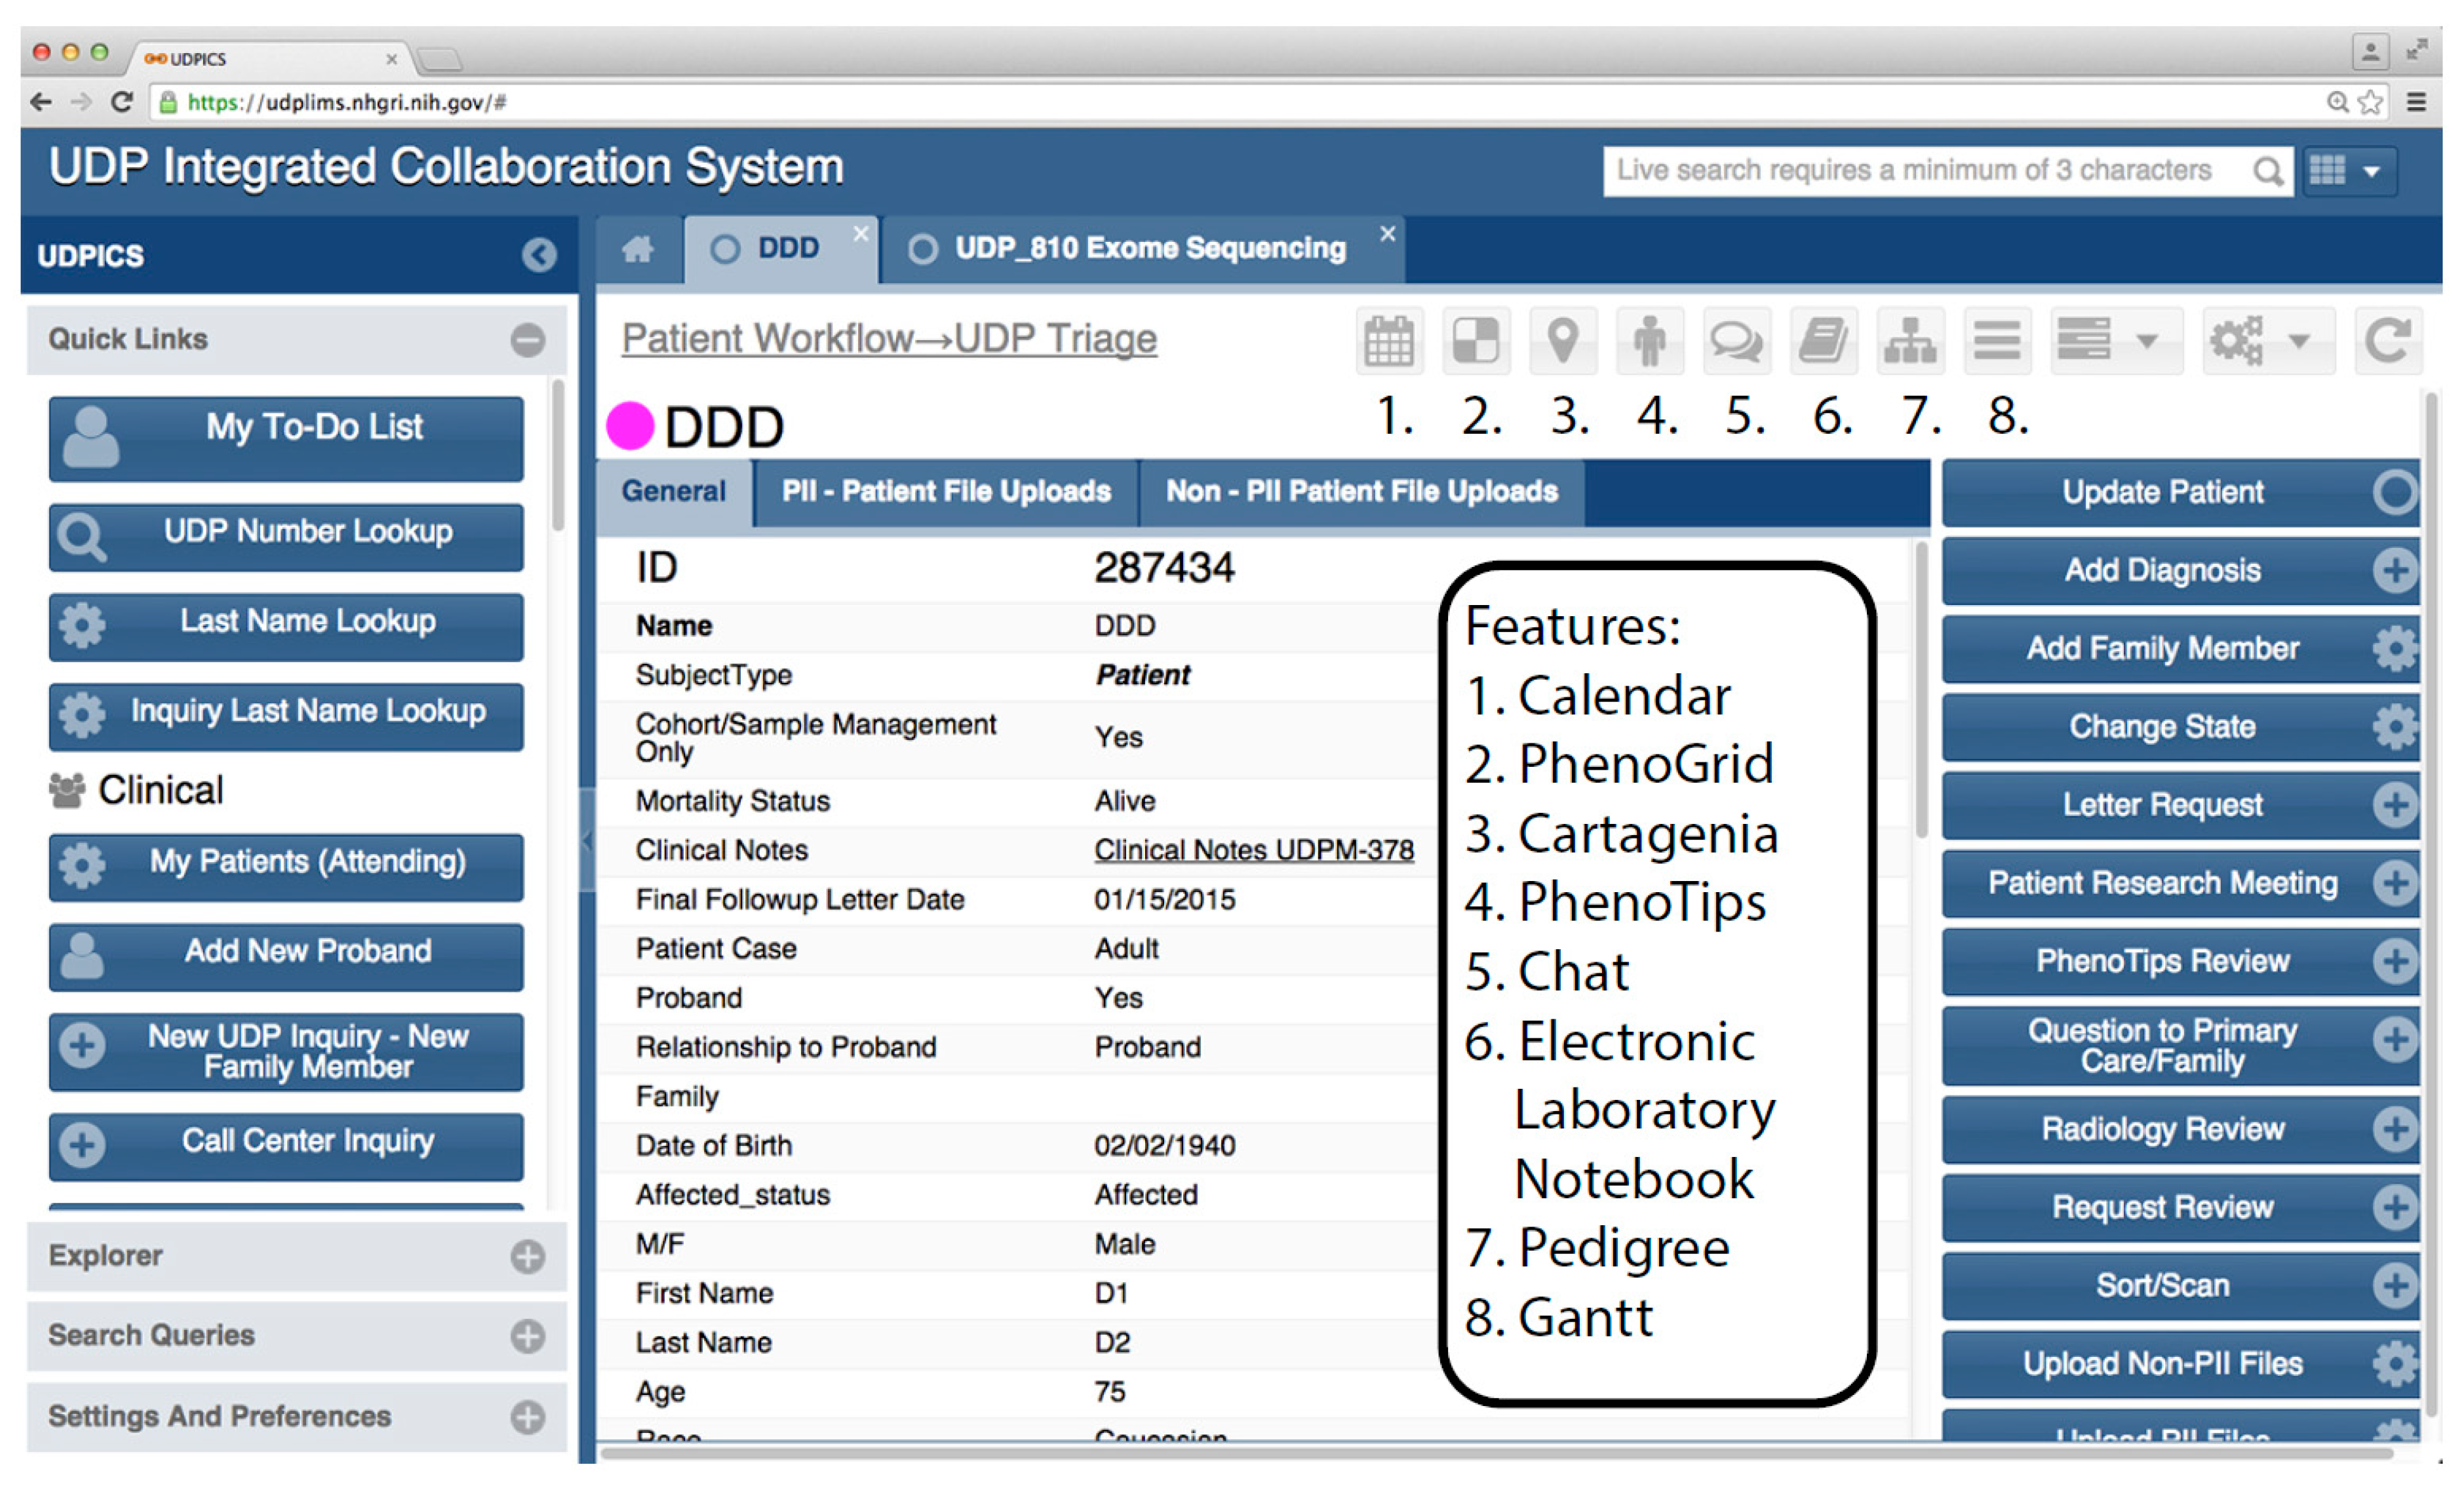Collapse the Quick Links panel
The width and height of the screenshot is (2464, 1488).
(527, 340)
